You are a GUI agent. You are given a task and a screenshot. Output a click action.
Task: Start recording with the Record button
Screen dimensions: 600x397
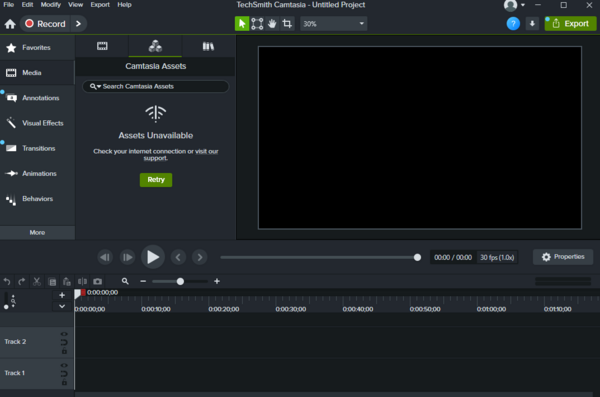46,24
